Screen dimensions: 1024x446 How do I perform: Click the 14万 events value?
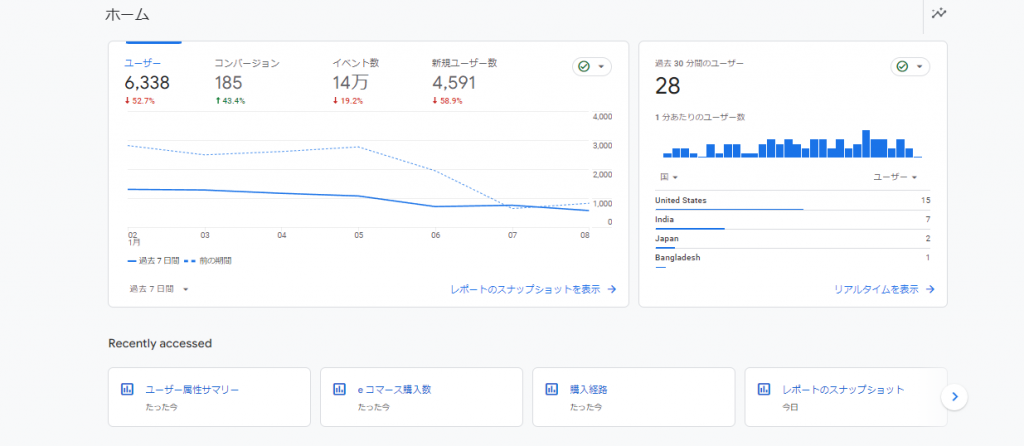tap(350, 83)
